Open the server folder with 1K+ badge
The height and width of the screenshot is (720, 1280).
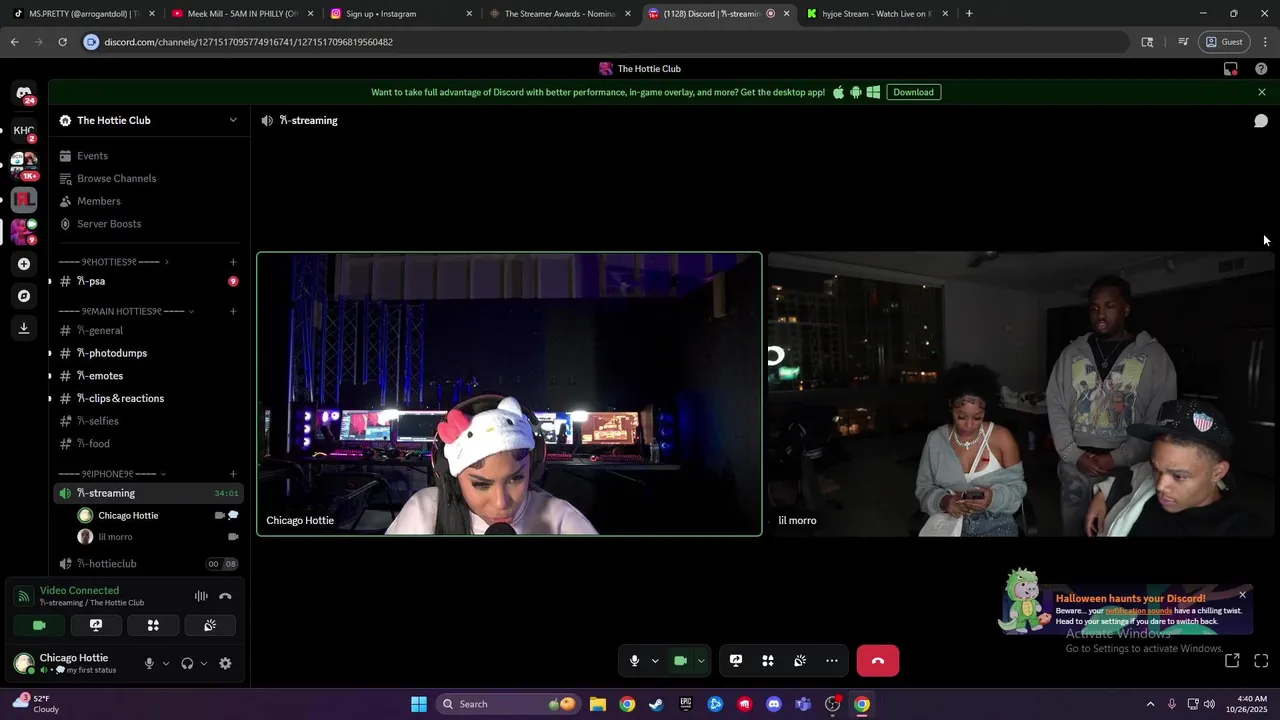[24, 163]
